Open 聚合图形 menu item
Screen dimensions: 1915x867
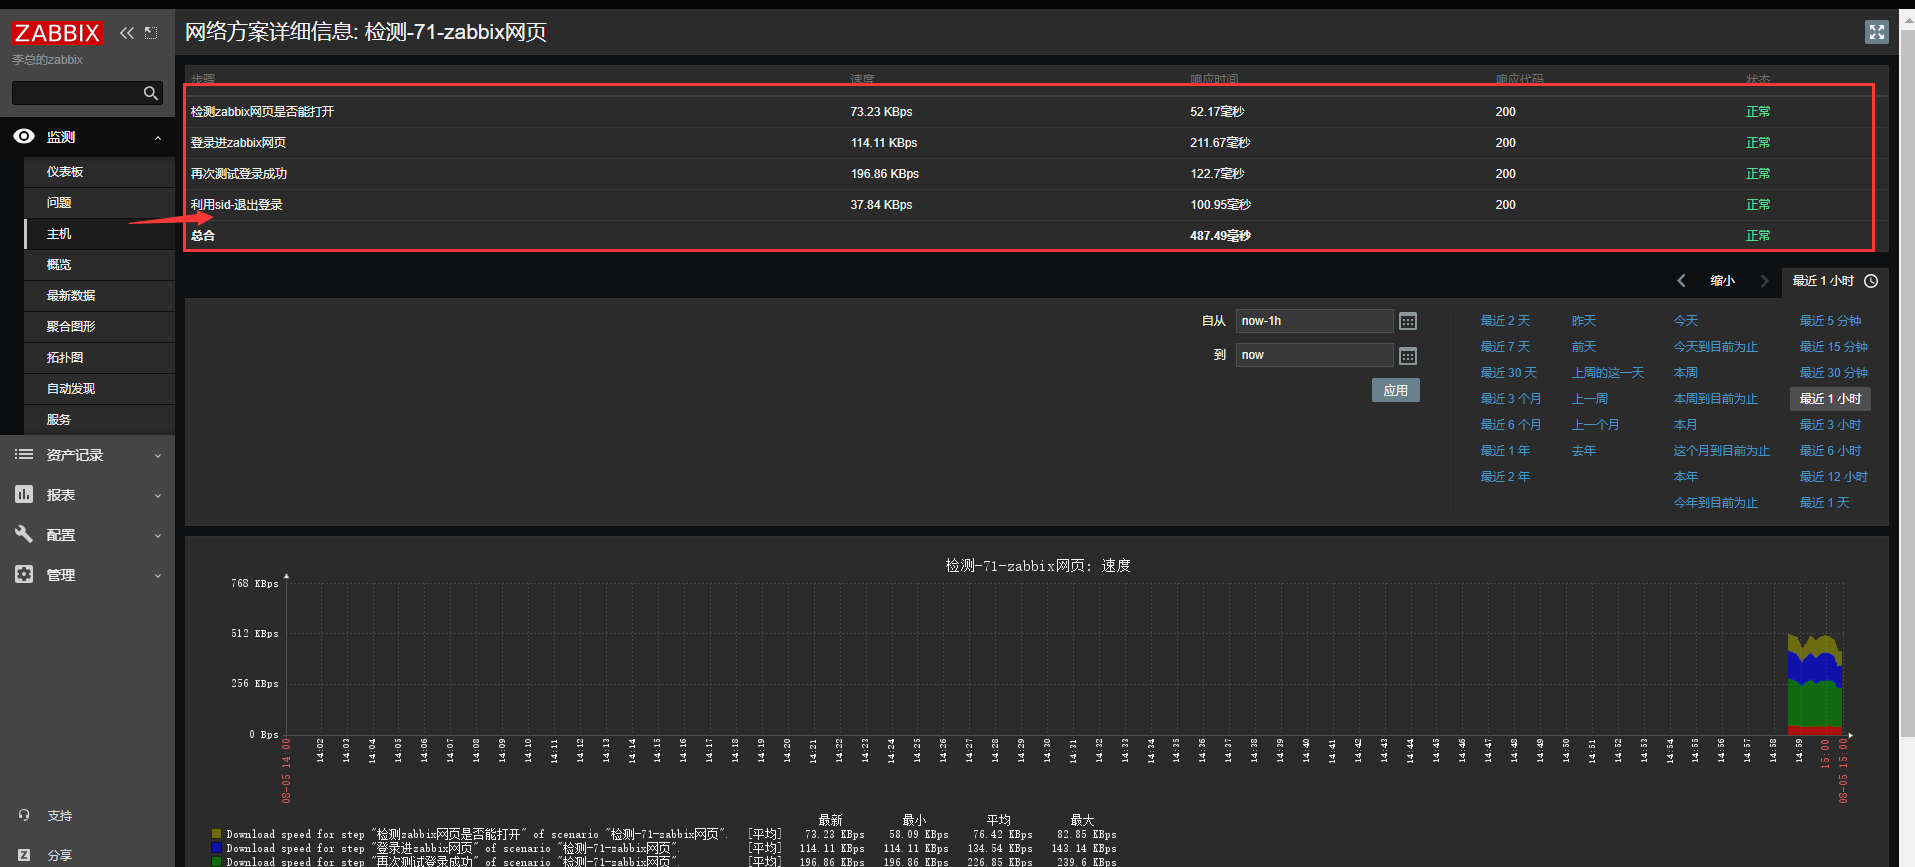(71, 327)
